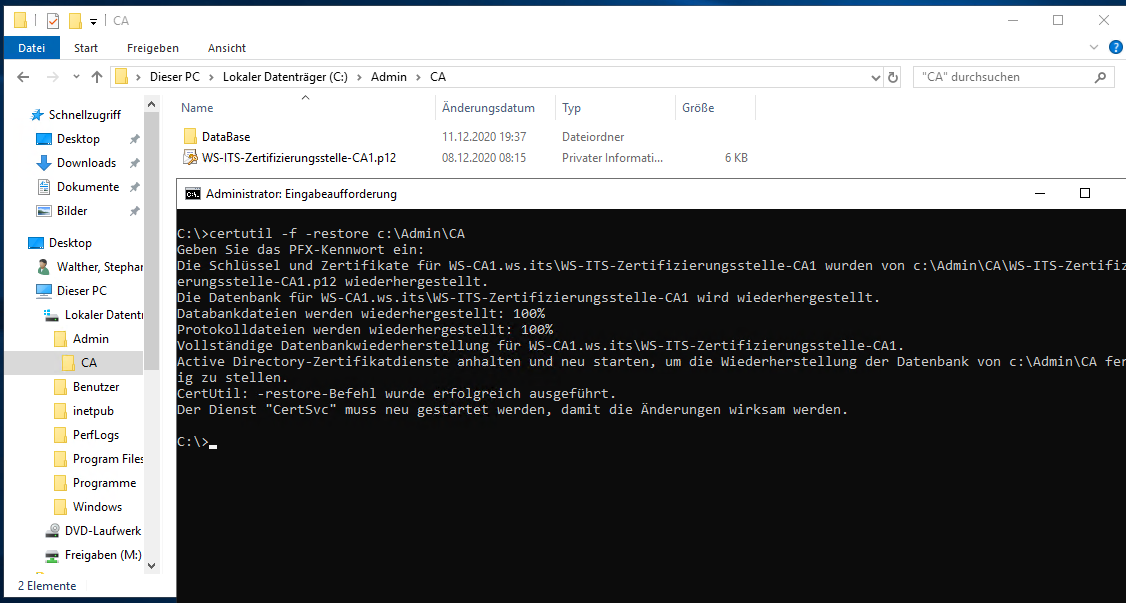1126x603 pixels.
Task: Click the DataBase folder icon
Action: click(190, 136)
